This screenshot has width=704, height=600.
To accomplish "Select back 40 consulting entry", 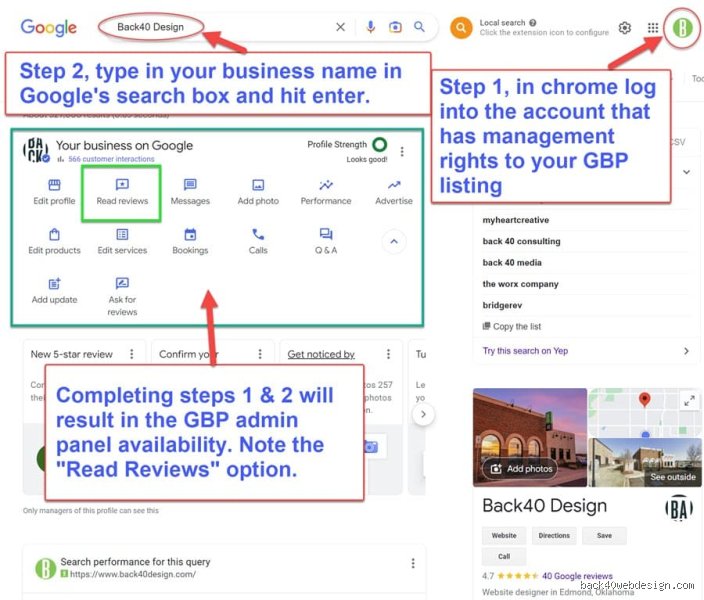I will pos(521,241).
